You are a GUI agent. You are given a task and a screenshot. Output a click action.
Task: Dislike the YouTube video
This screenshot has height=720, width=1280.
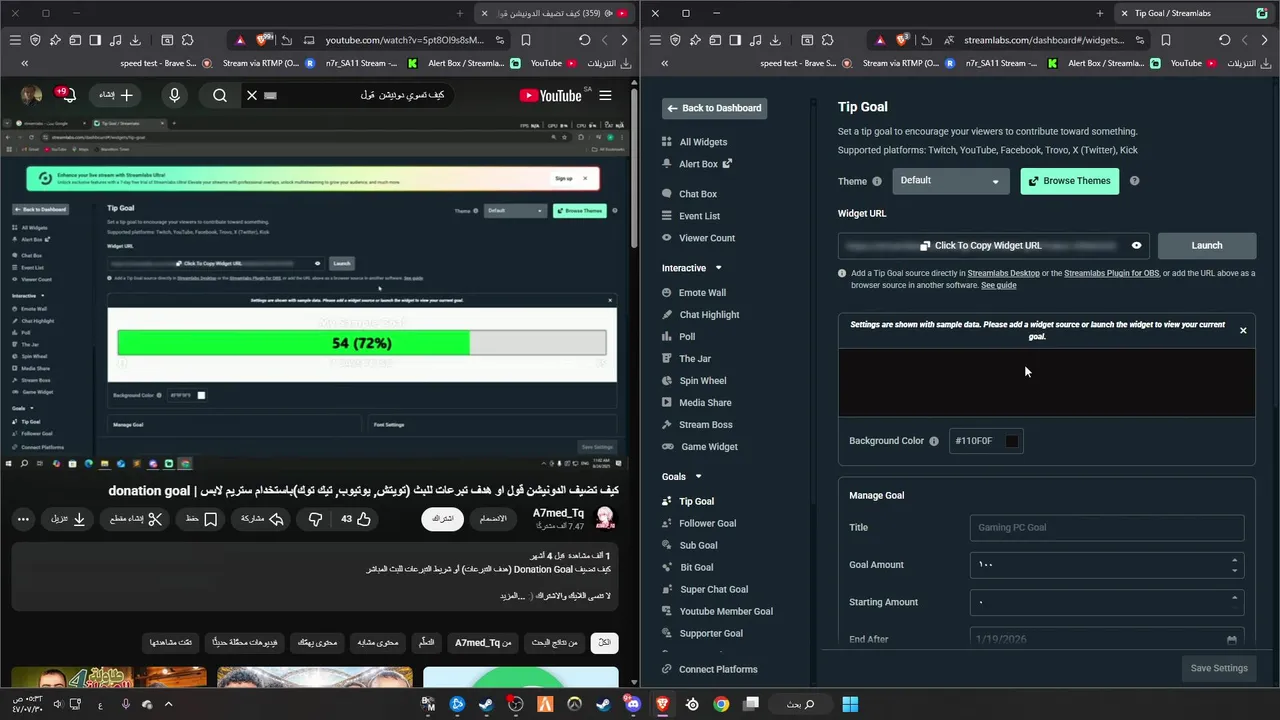click(x=315, y=519)
